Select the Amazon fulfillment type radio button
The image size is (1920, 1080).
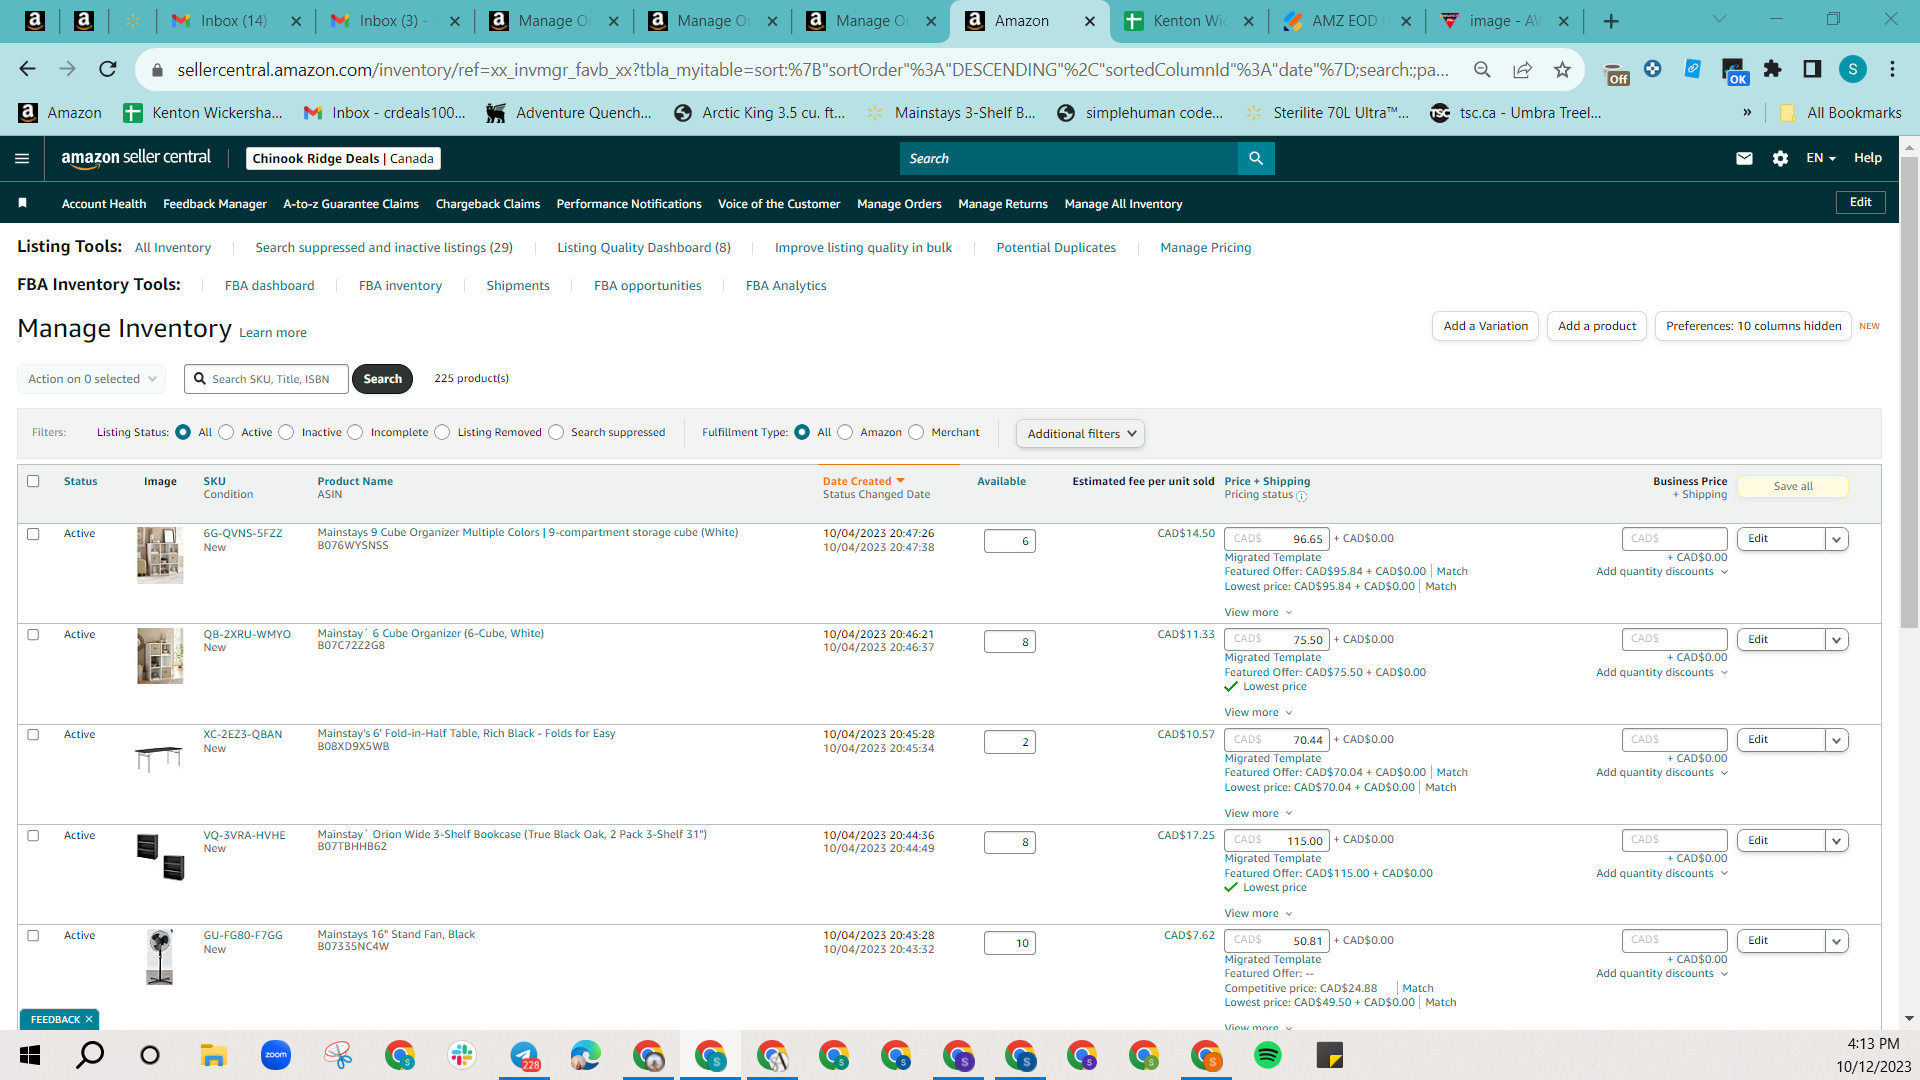point(845,432)
